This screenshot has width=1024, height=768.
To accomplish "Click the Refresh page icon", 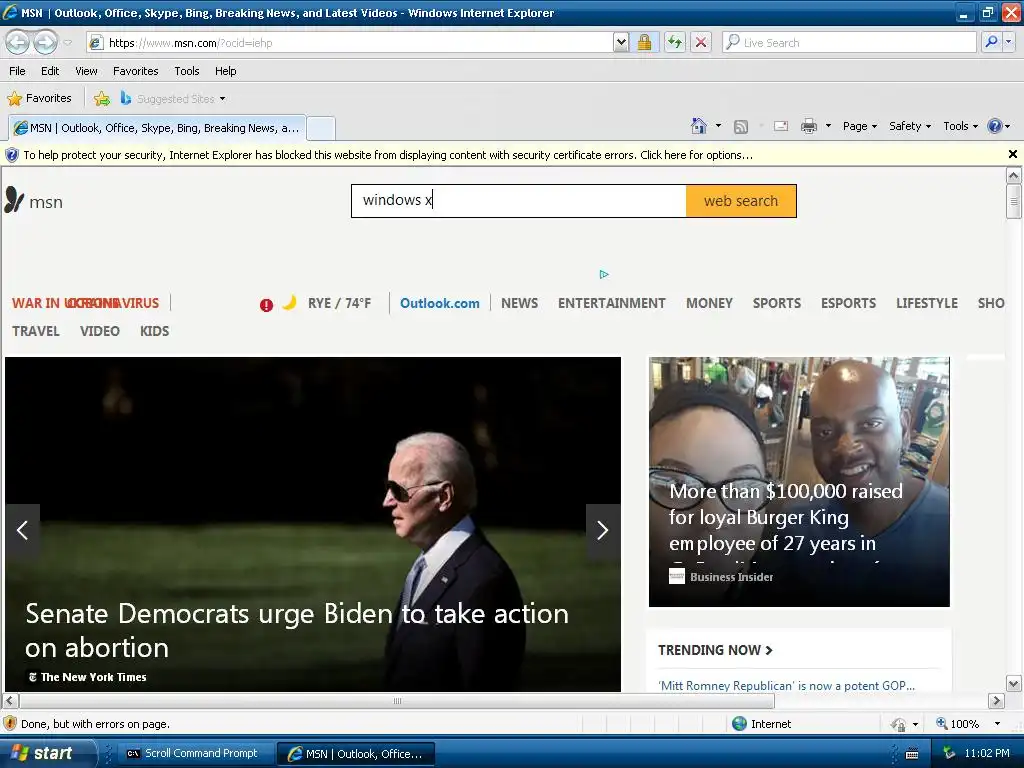I will point(675,42).
